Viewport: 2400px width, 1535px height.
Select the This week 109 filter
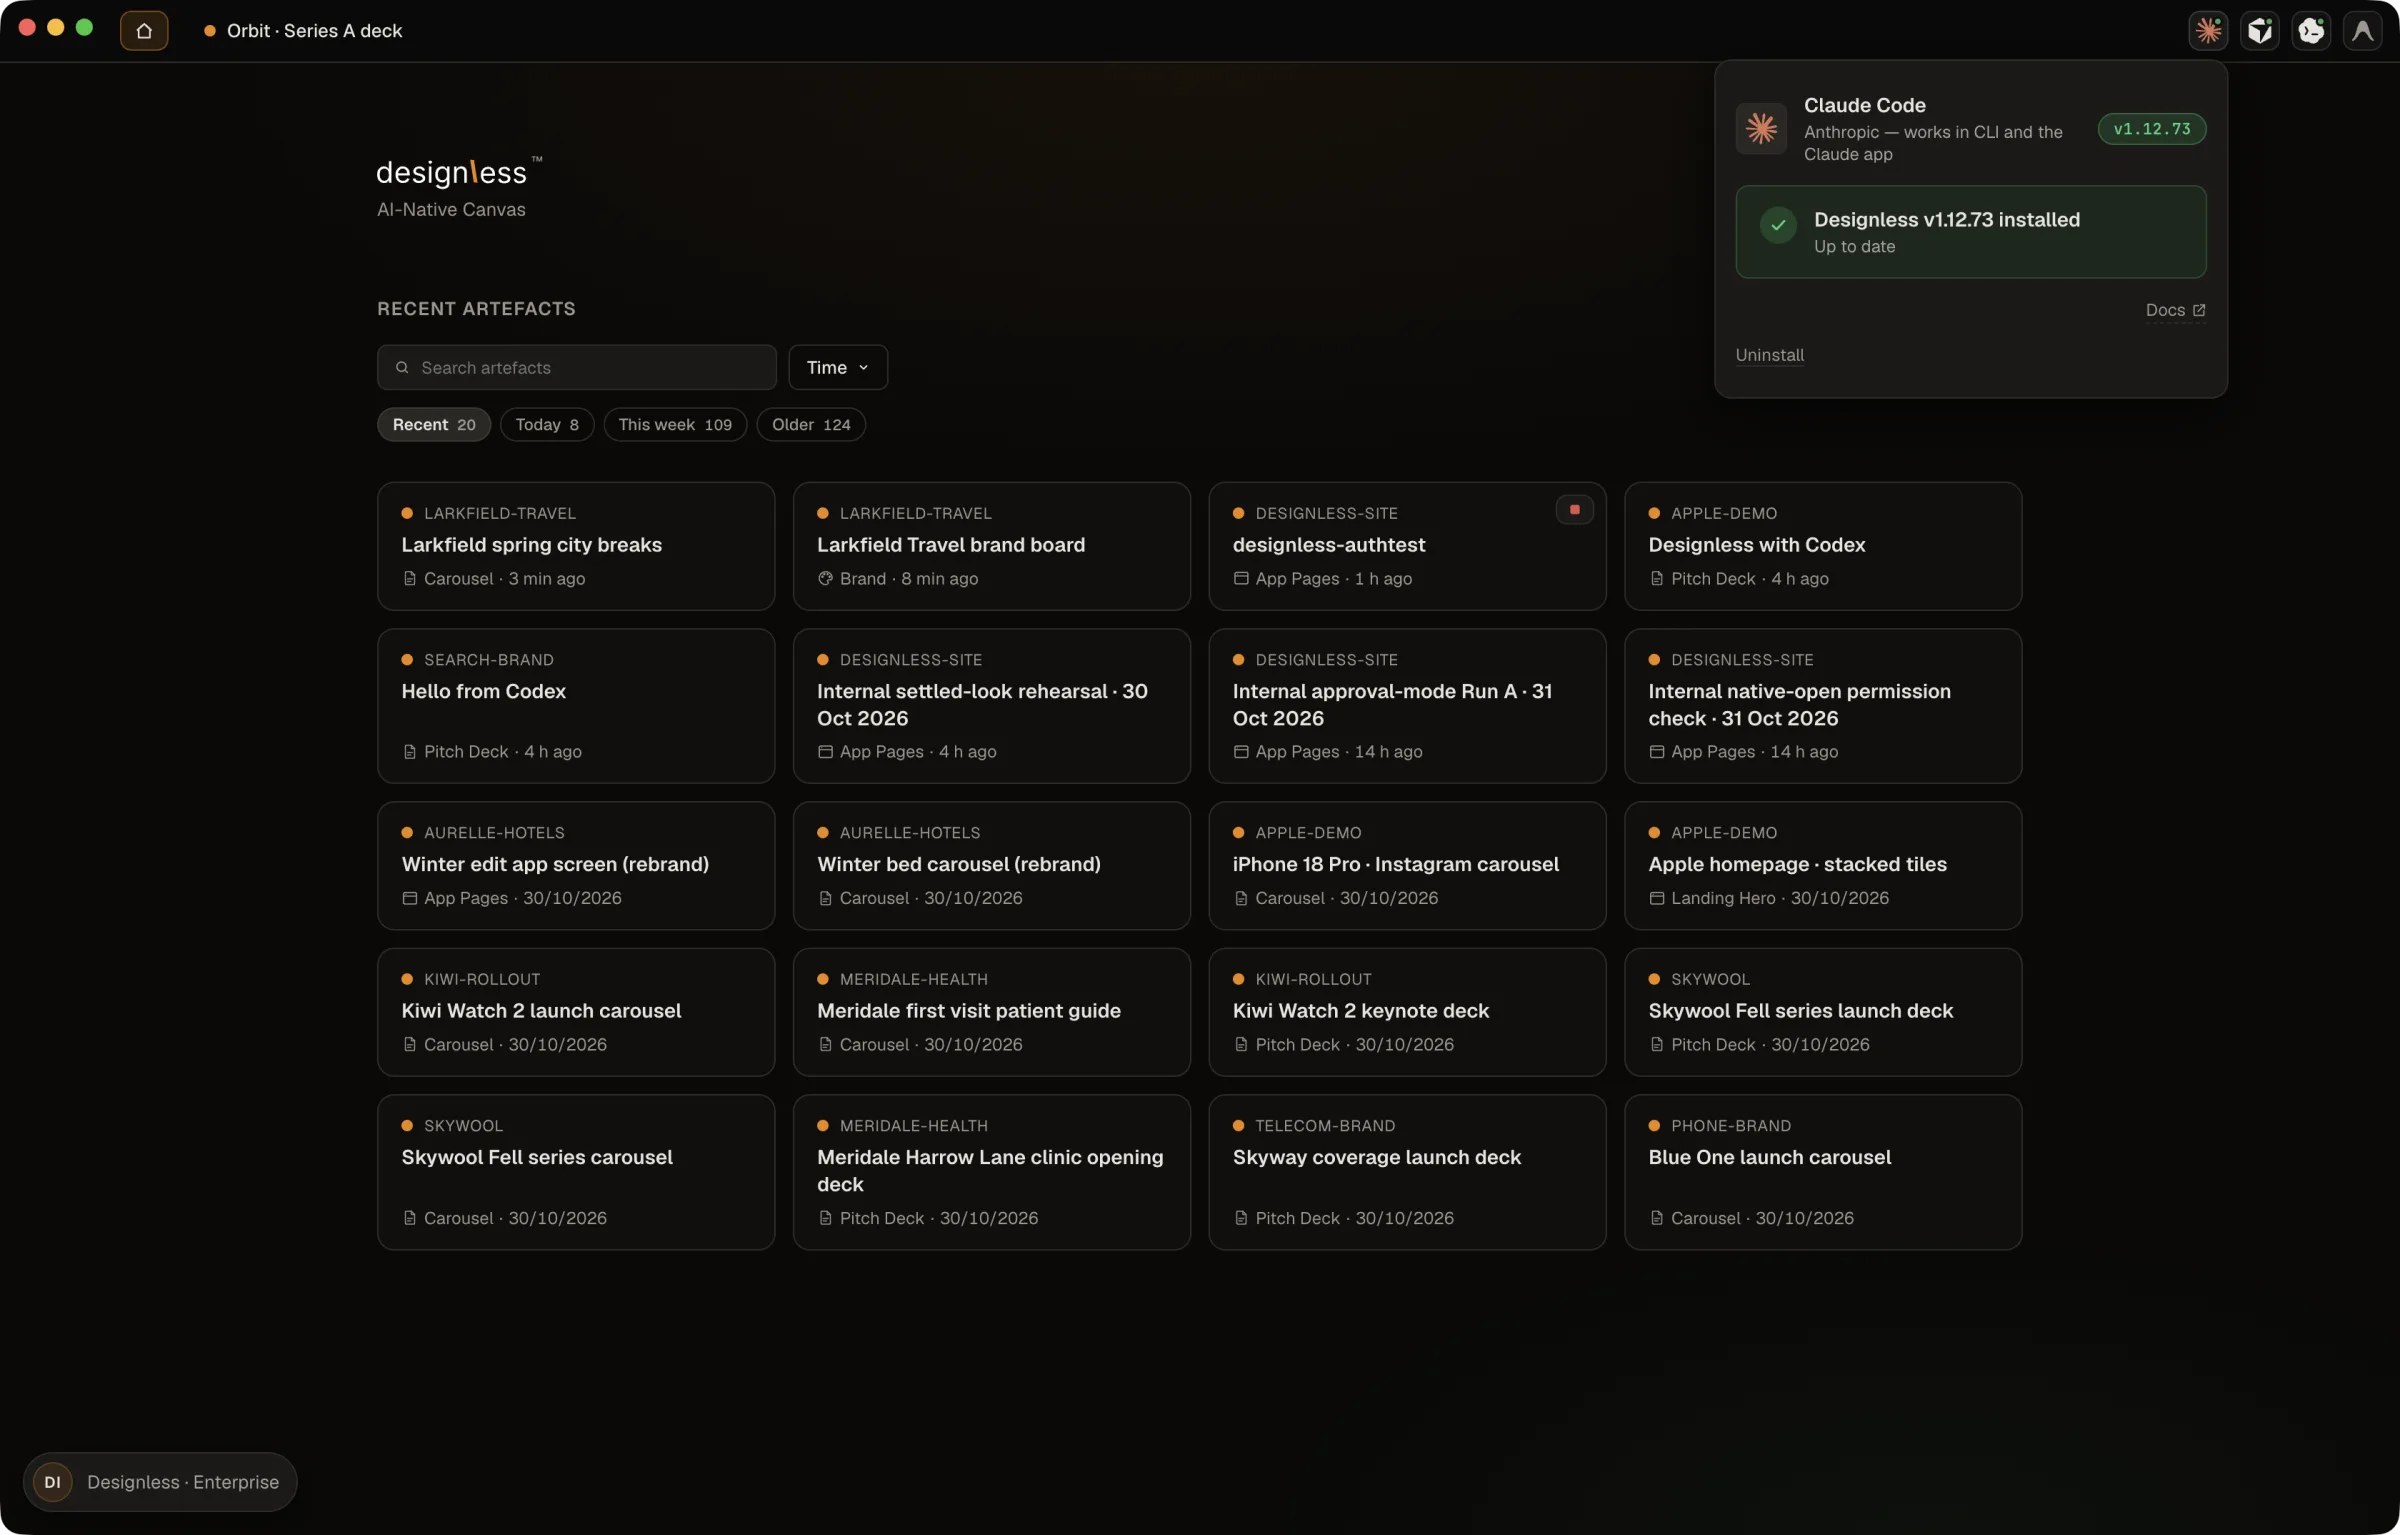coord(675,425)
